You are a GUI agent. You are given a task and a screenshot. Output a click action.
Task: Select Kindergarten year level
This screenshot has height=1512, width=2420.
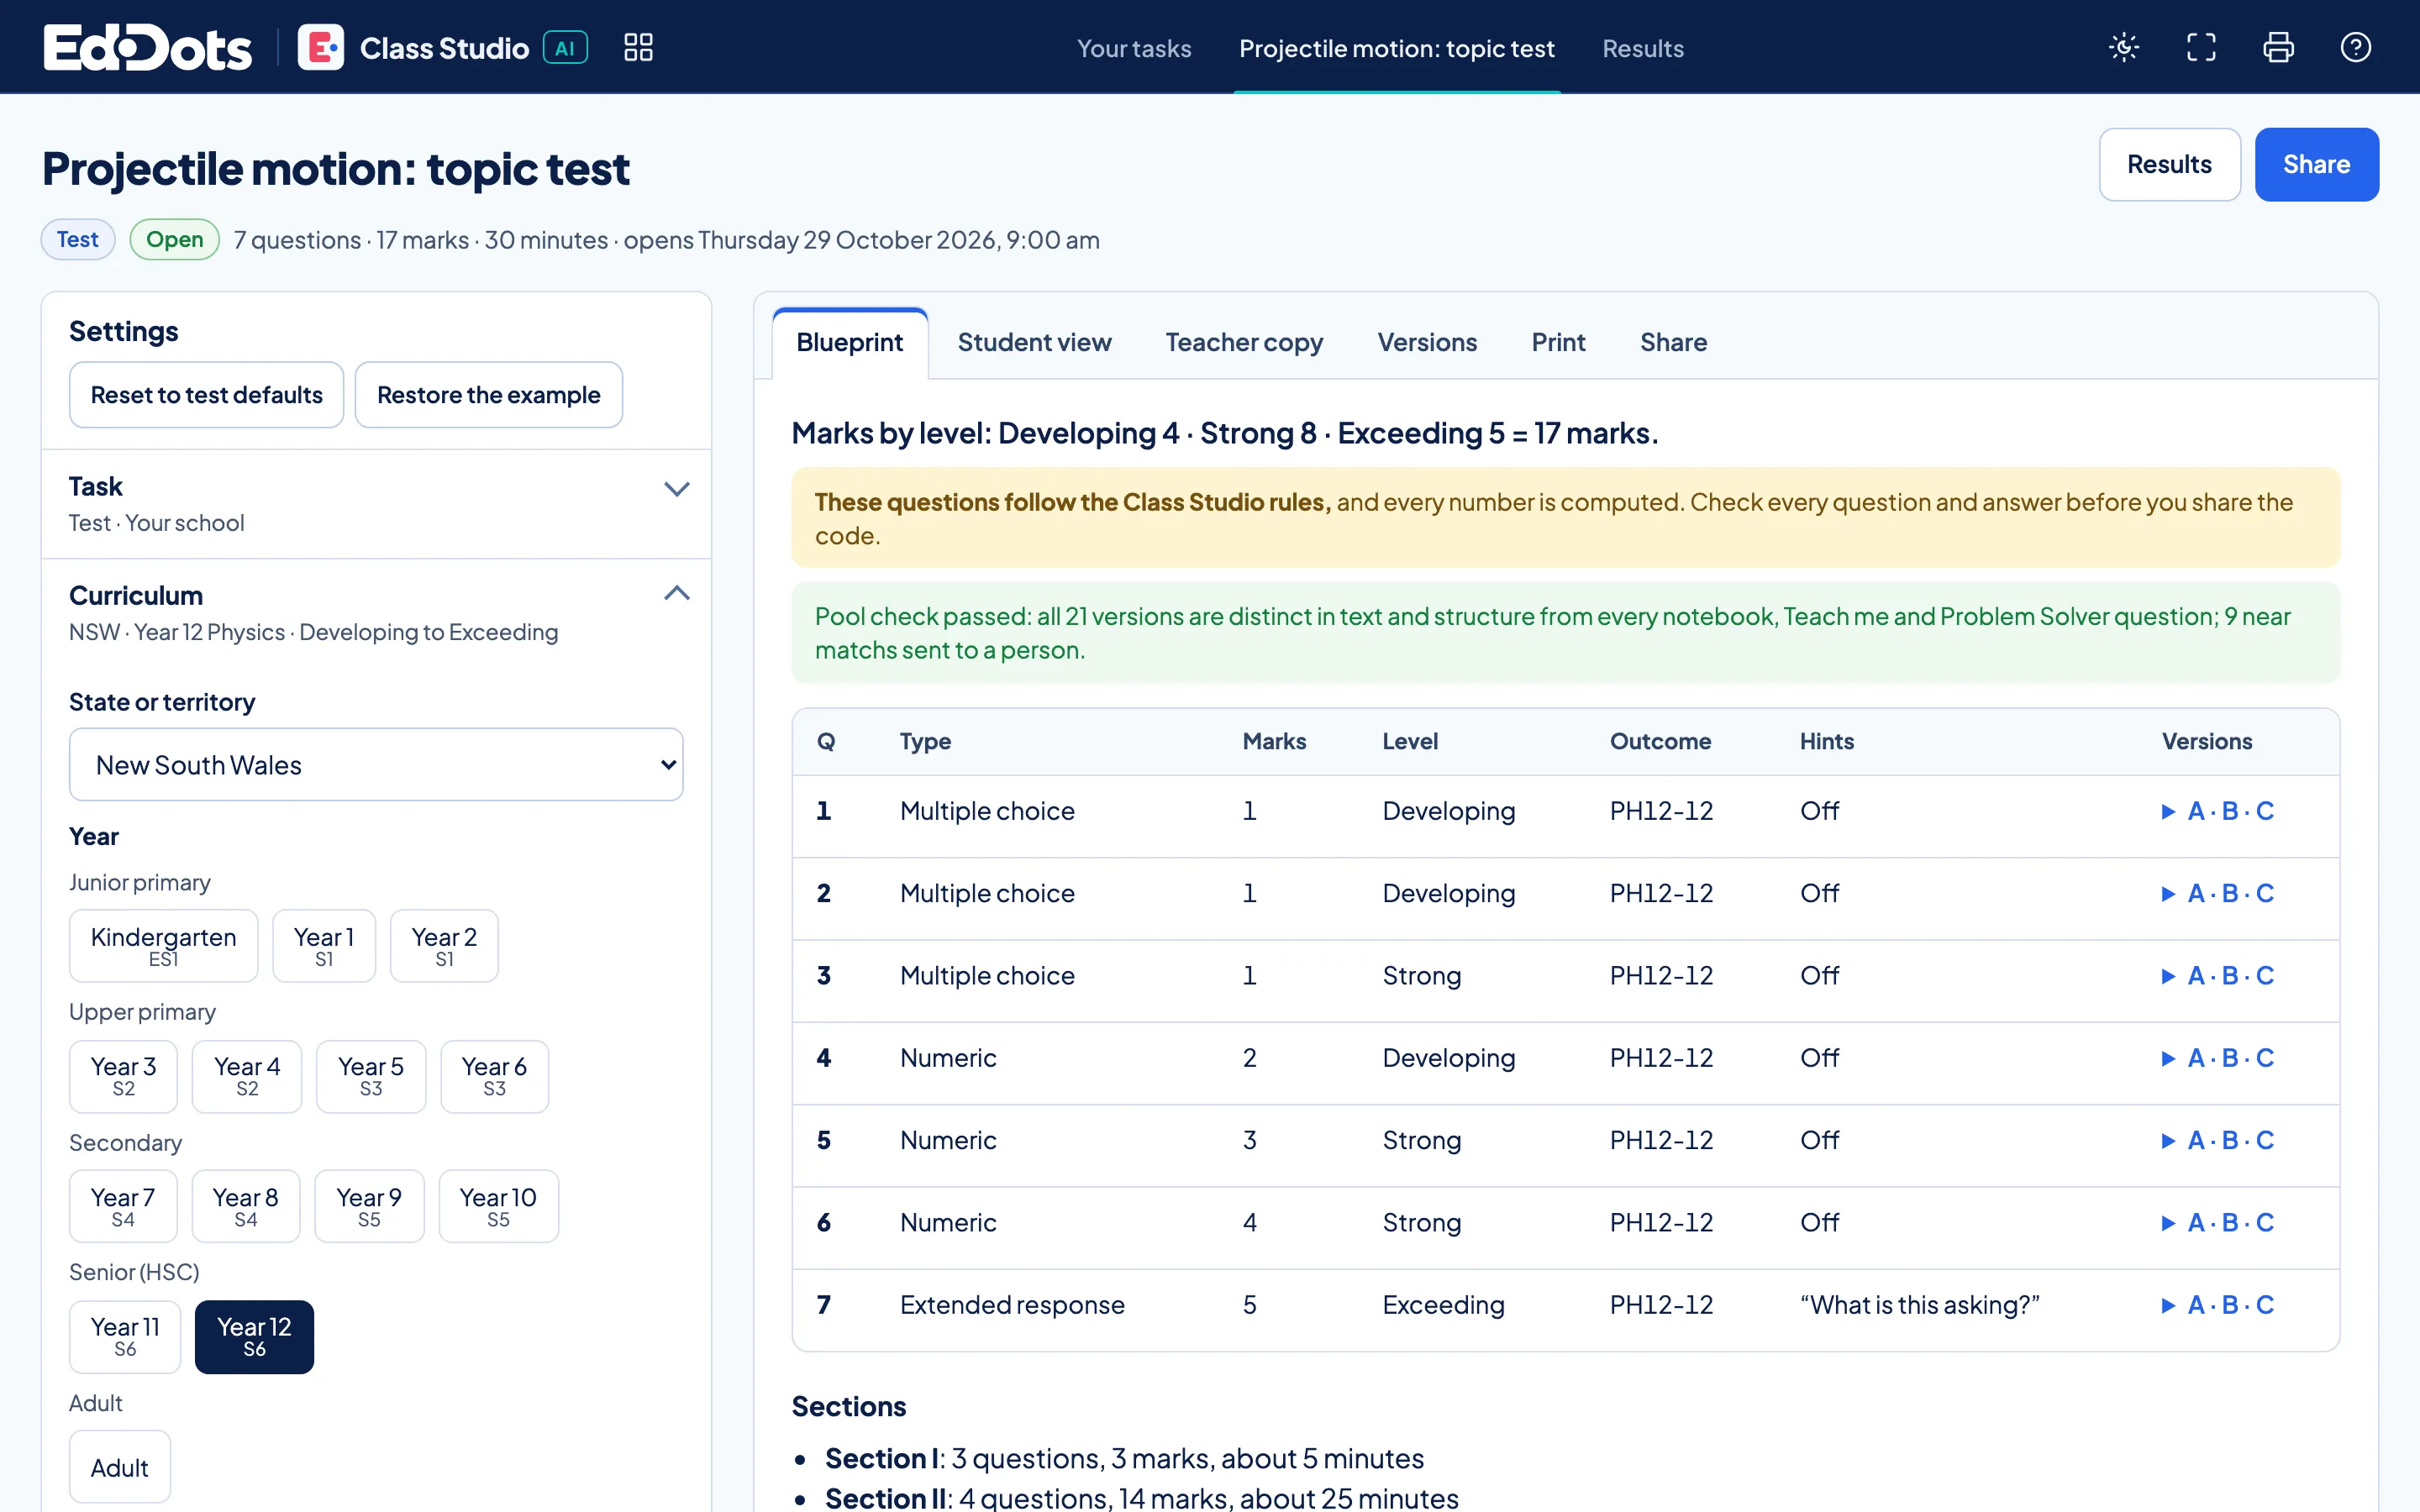coord(164,946)
